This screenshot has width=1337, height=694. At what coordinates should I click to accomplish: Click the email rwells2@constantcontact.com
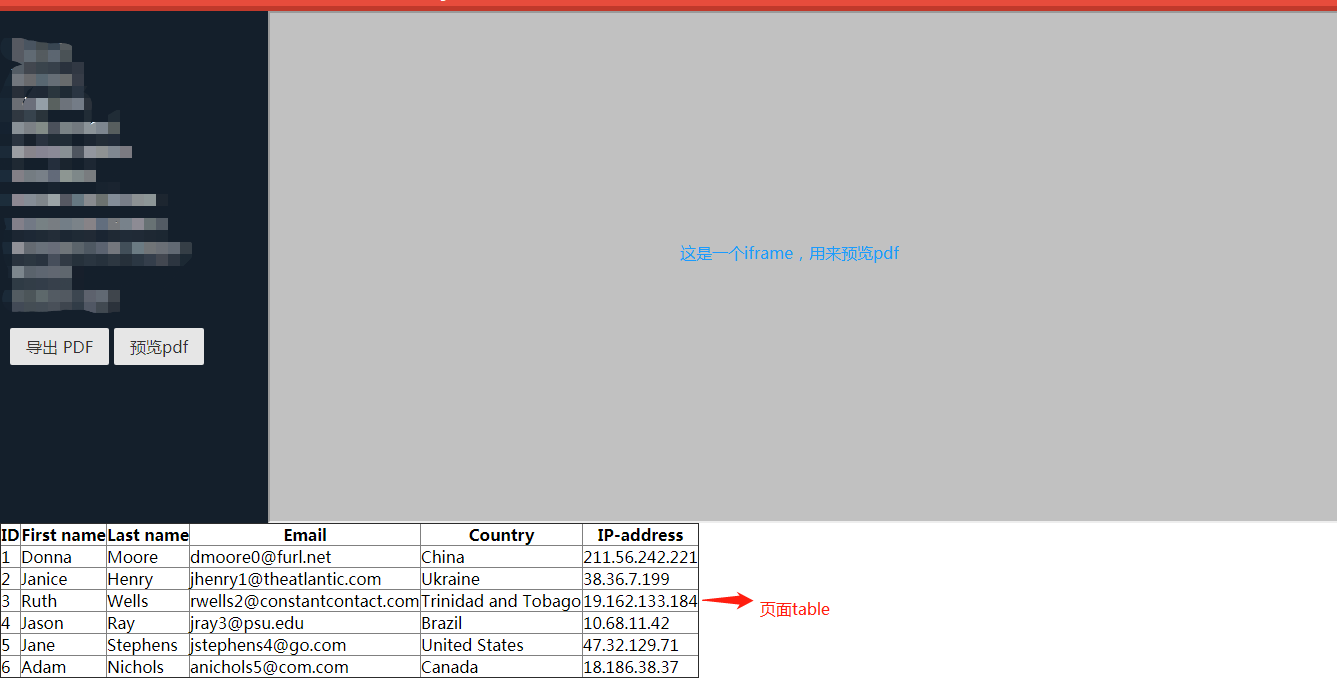[x=305, y=601]
